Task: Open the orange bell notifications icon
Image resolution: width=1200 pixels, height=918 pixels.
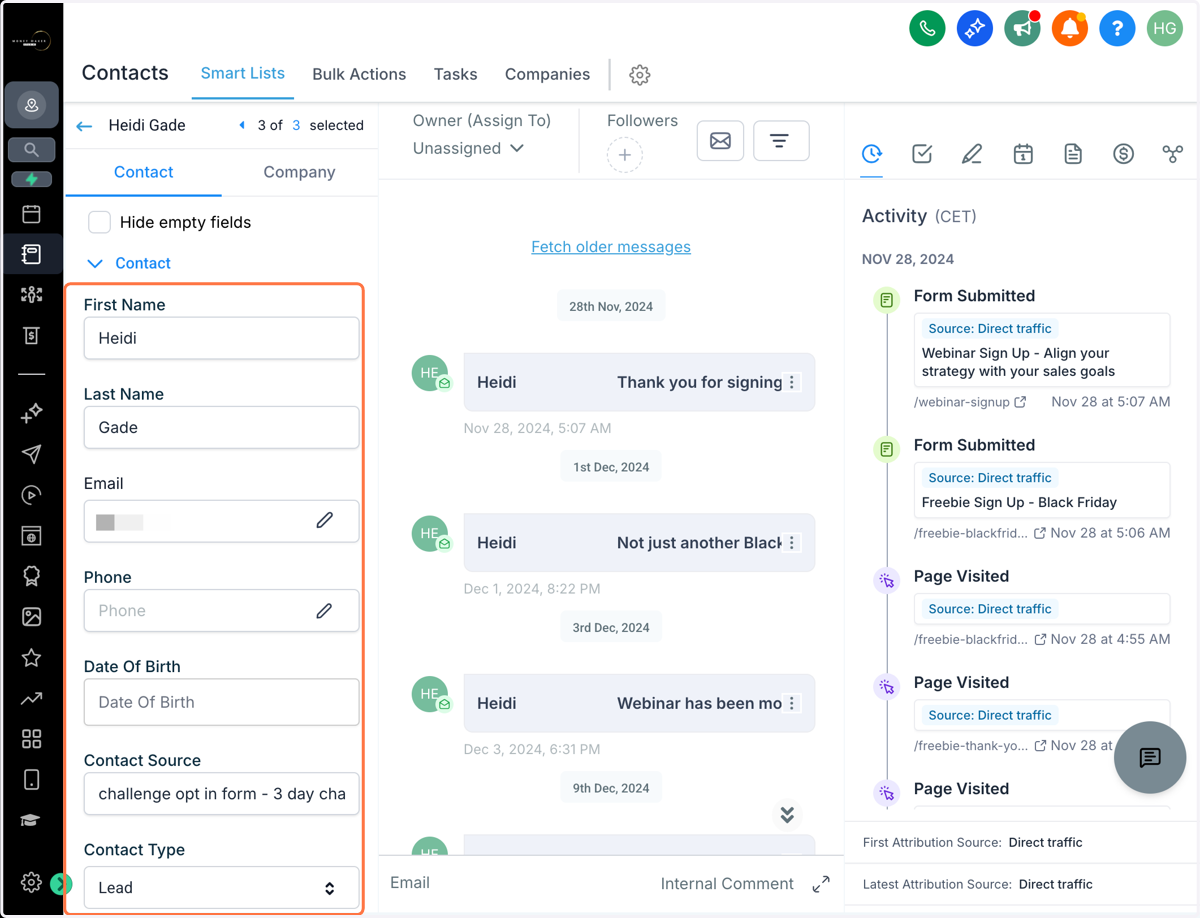Action: point(1069,29)
